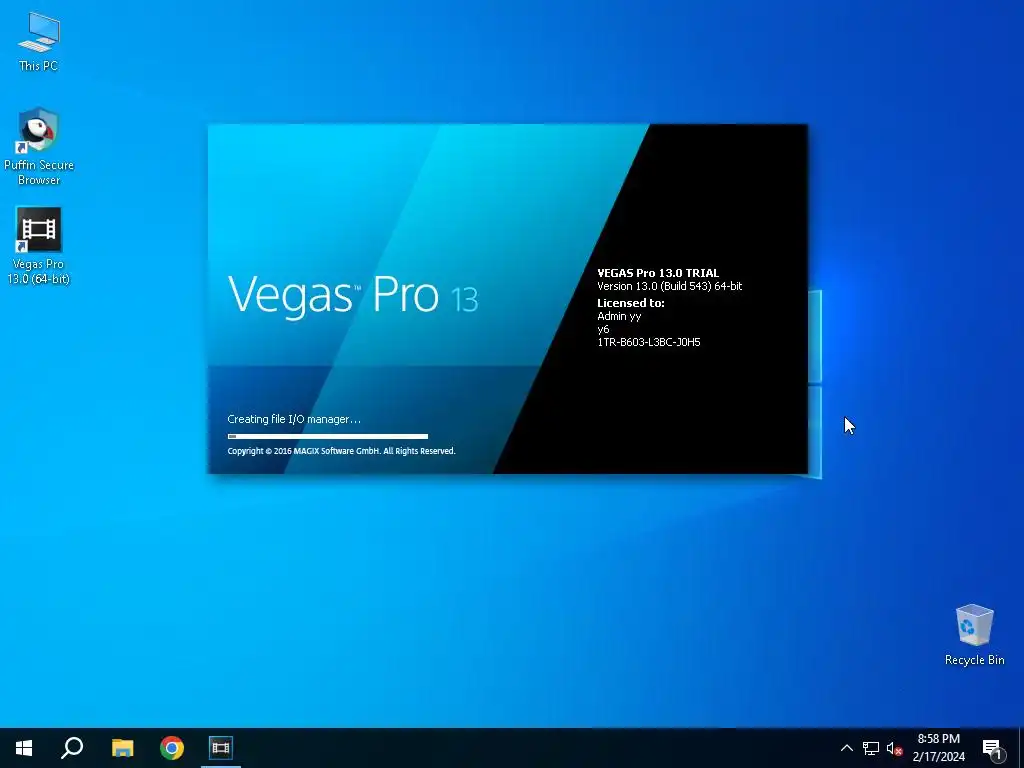The image size is (1024, 768).
Task: Open the clock showing 8:58 PM
Action: (938, 748)
